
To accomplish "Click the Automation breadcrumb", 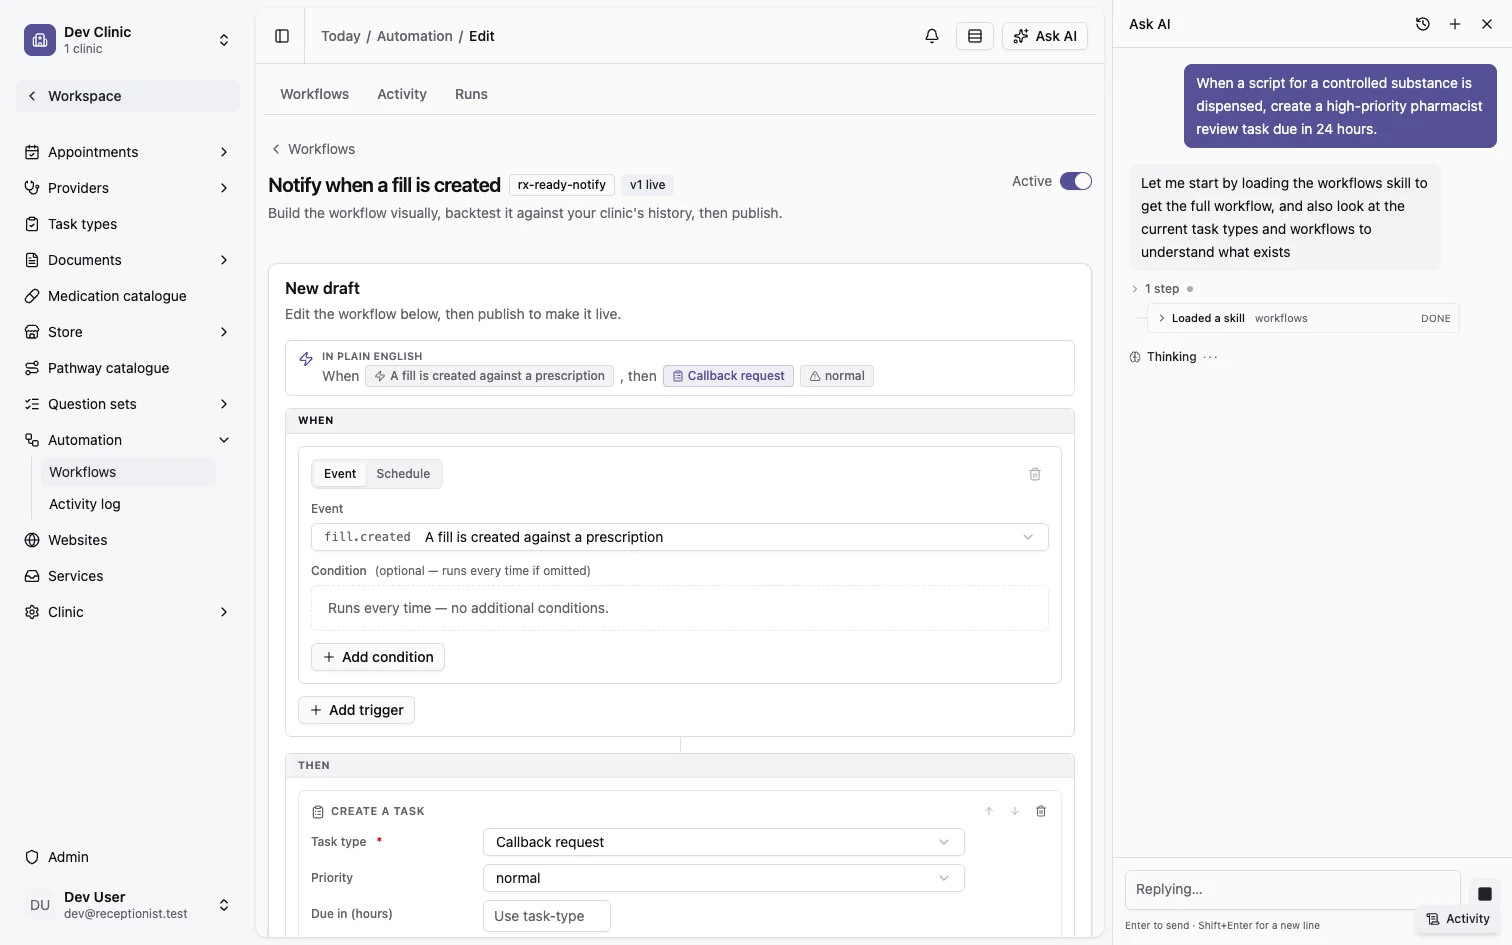I will [x=415, y=36].
